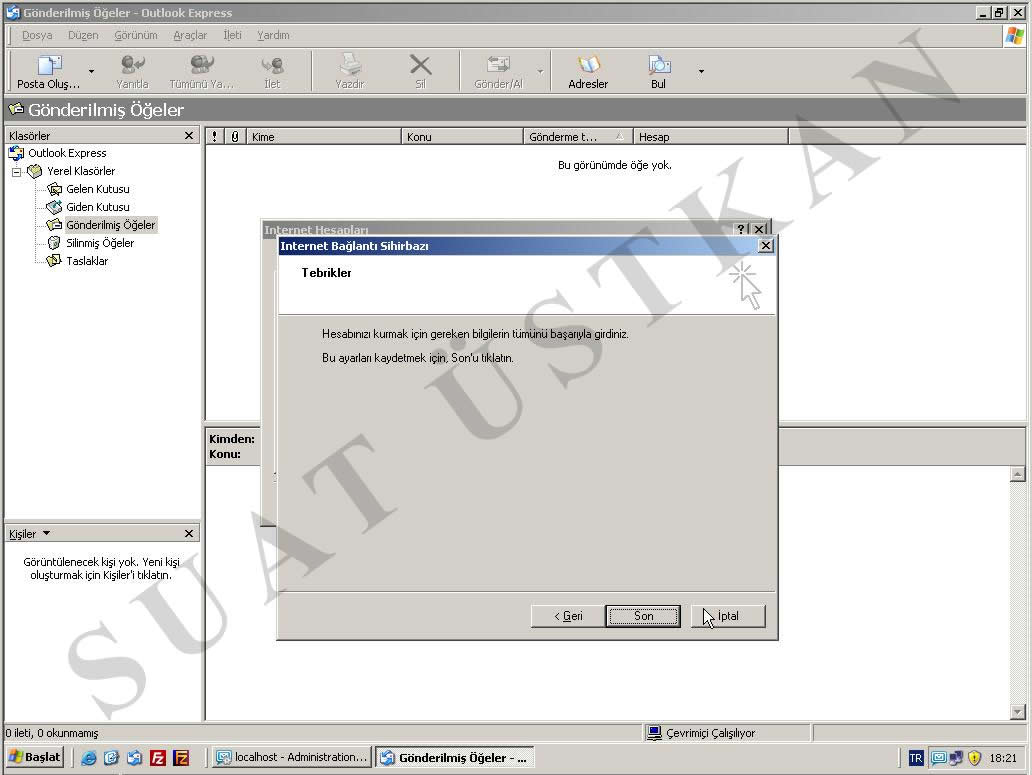Click the Yazdır printer icon
Screen dimensions: 1032x775
click(349, 71)
